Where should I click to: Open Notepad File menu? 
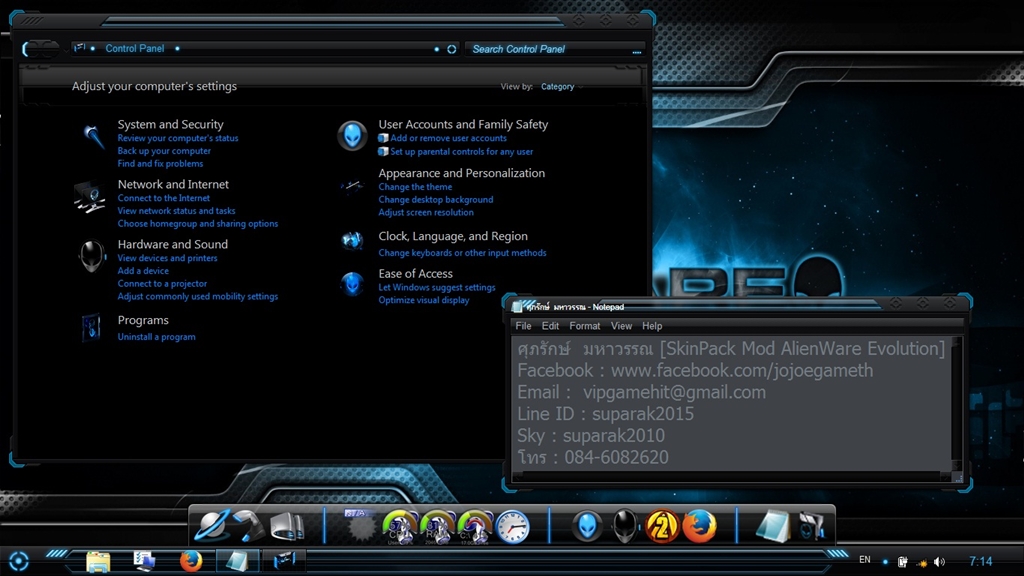tap(523, 326)
